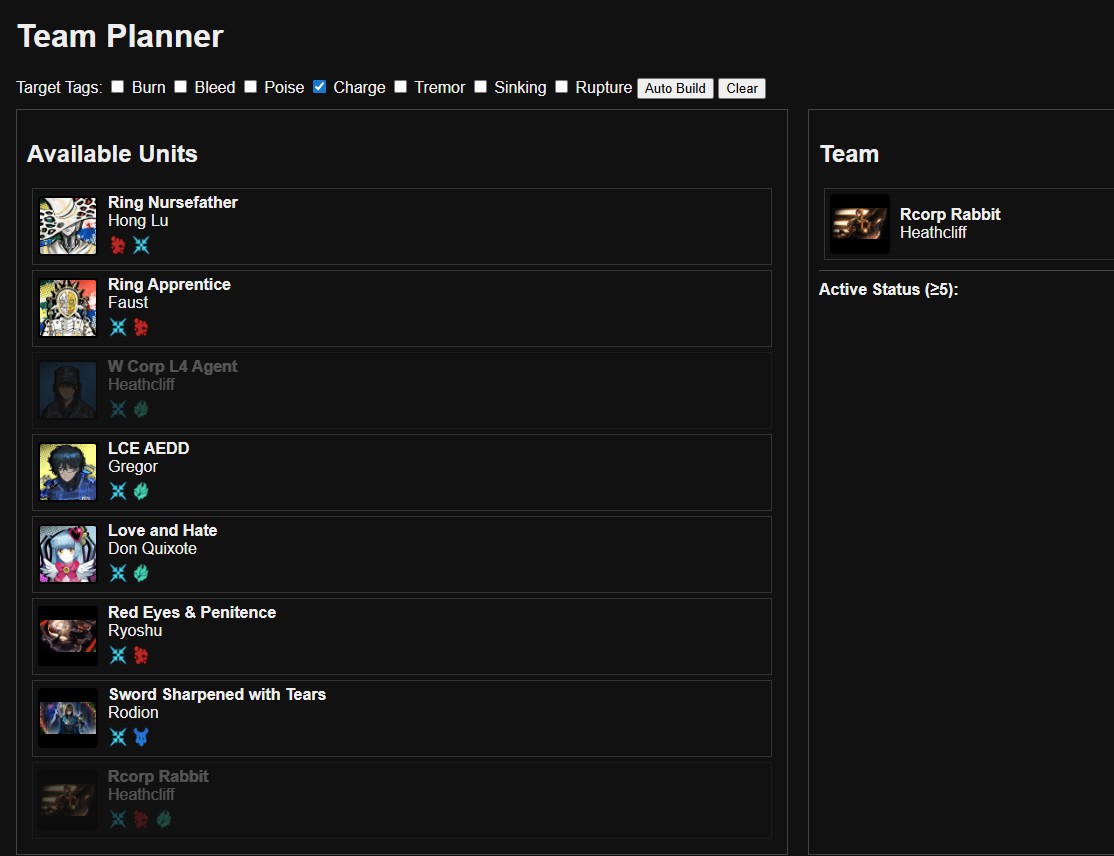This screenshot has height=856, width=1114.
Task: Remove Rcorp Rabbit via its Team panel portrait
Action: click(860, 224)
